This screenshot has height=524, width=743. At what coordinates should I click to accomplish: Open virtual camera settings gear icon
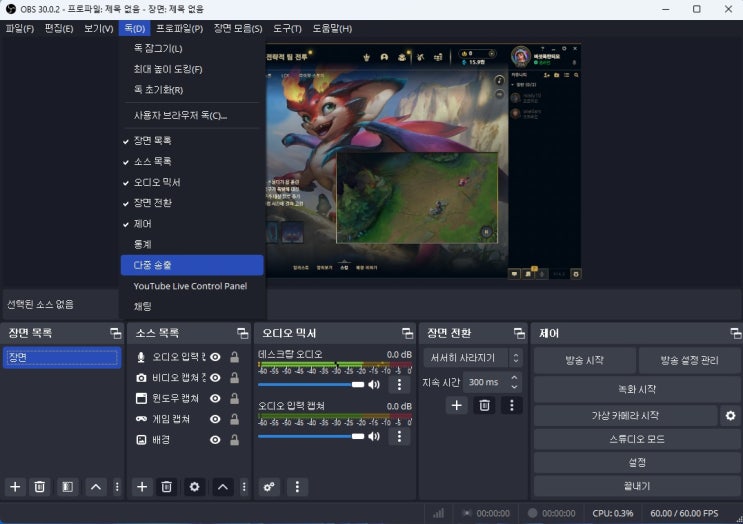tap(731, 416)
